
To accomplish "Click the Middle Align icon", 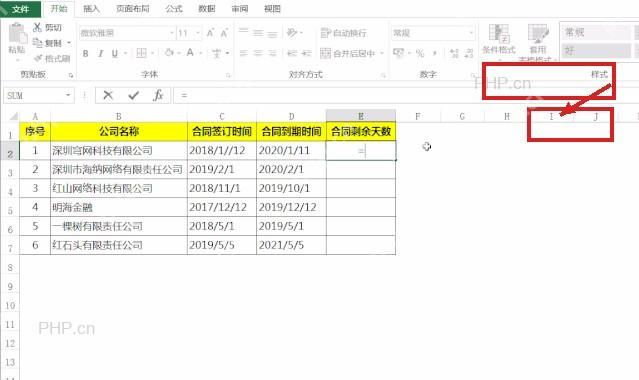I will click(x=258, y=33).
